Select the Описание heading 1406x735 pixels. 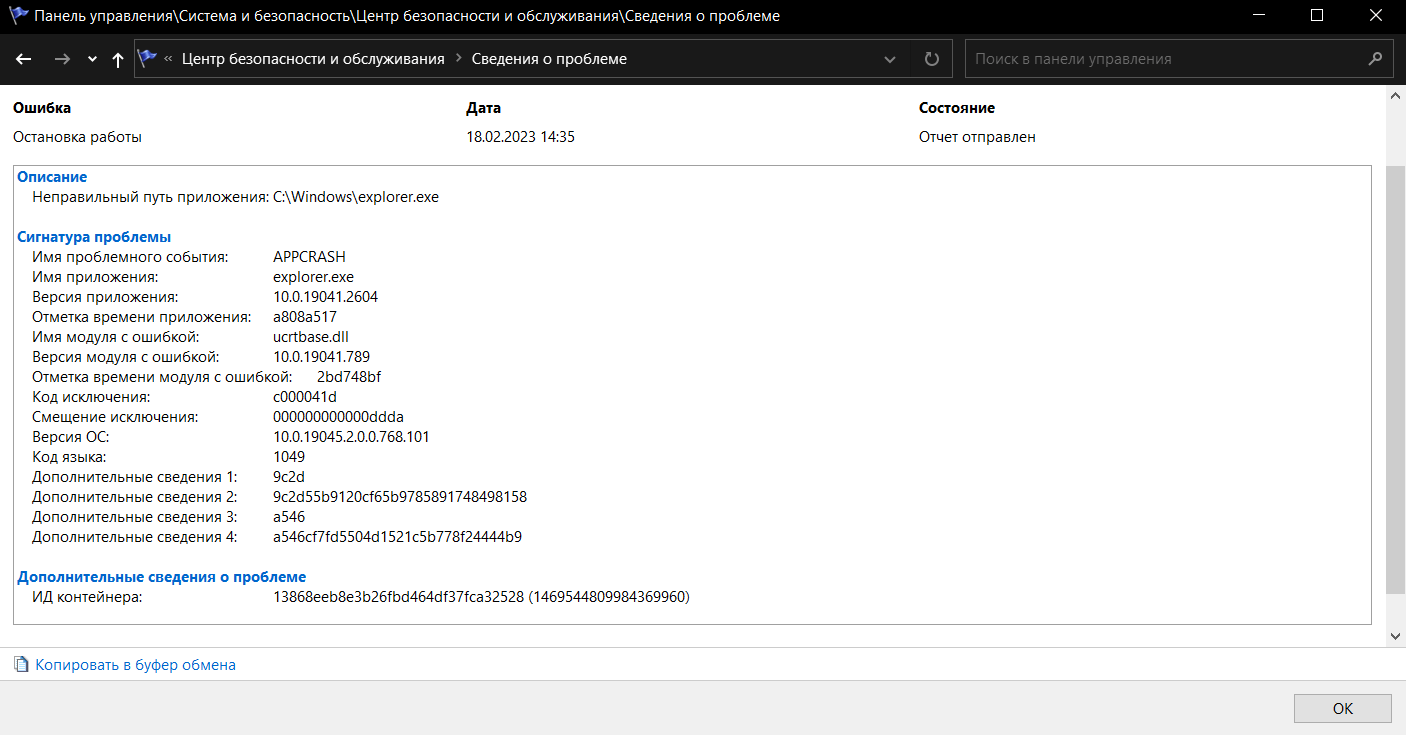tap(52, 177)
